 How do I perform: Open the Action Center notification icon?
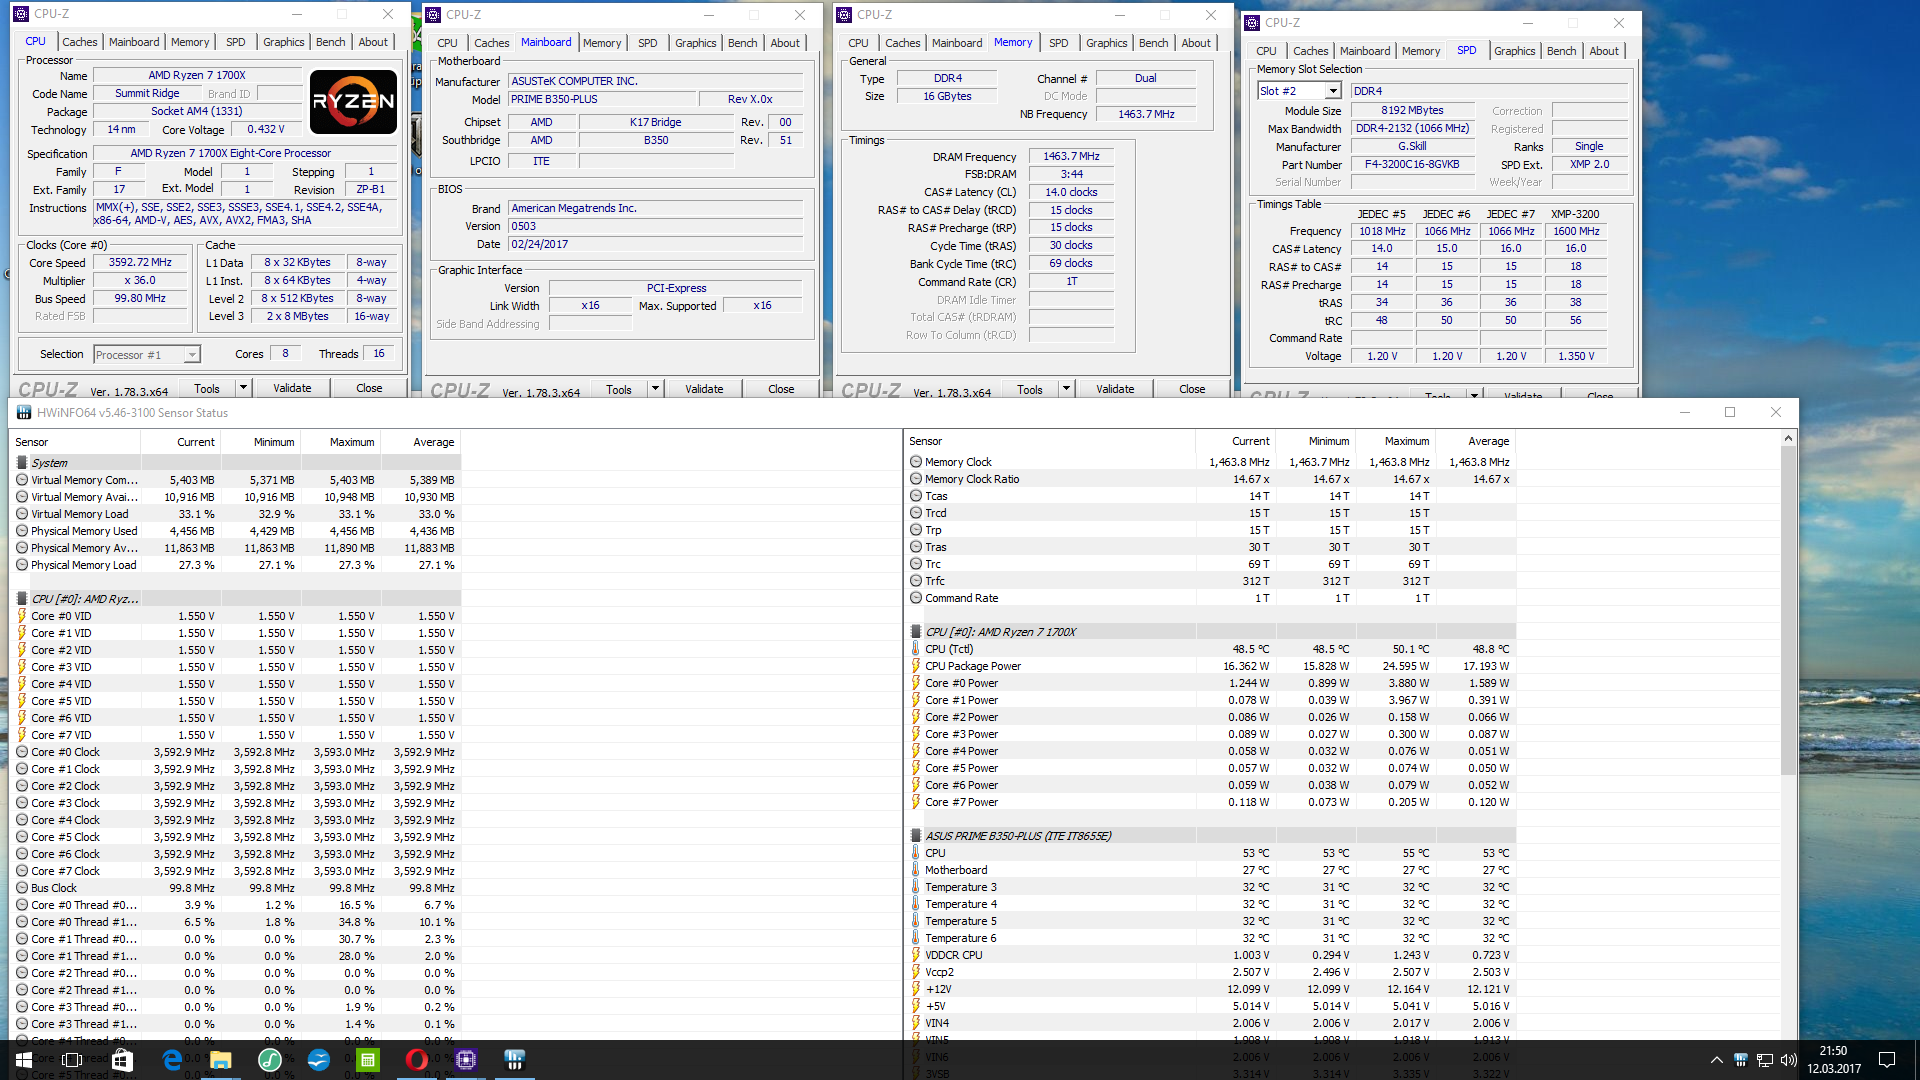point(1887,1059)
